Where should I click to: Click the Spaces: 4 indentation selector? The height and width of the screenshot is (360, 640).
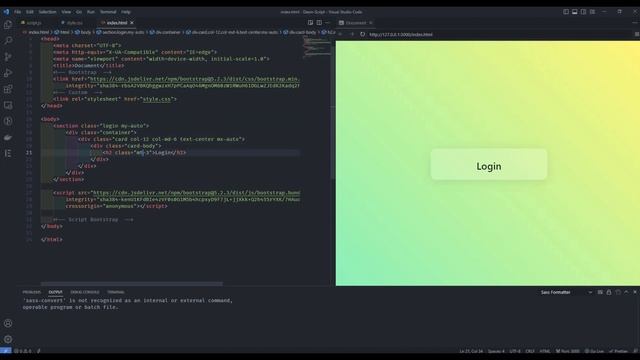click(496, 351)
